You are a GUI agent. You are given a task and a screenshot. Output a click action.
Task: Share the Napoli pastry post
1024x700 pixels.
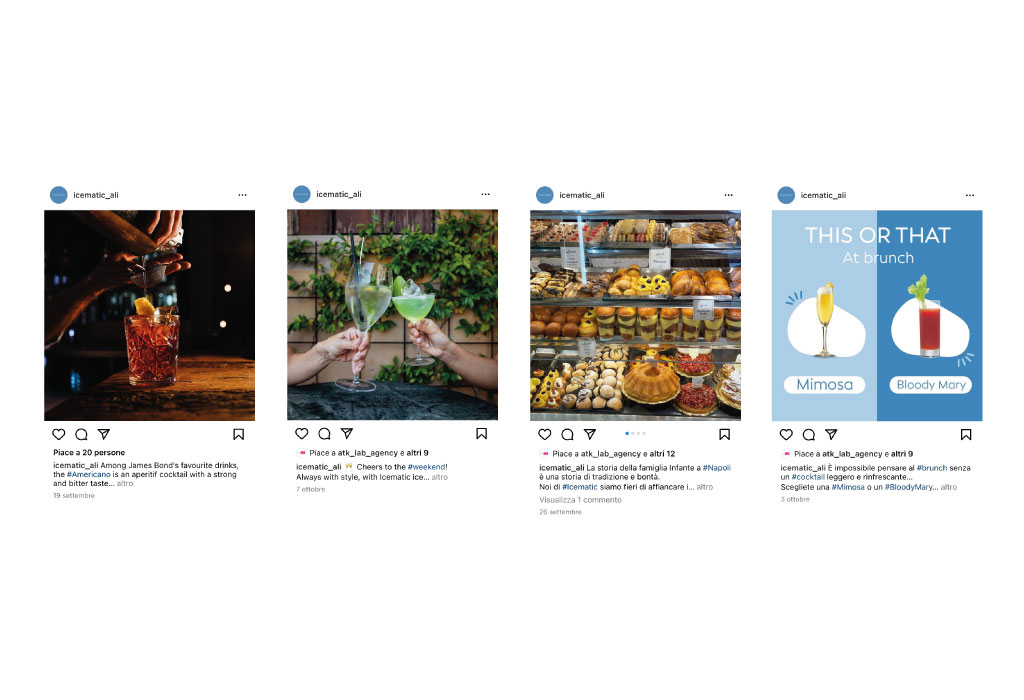click(590, 434)
